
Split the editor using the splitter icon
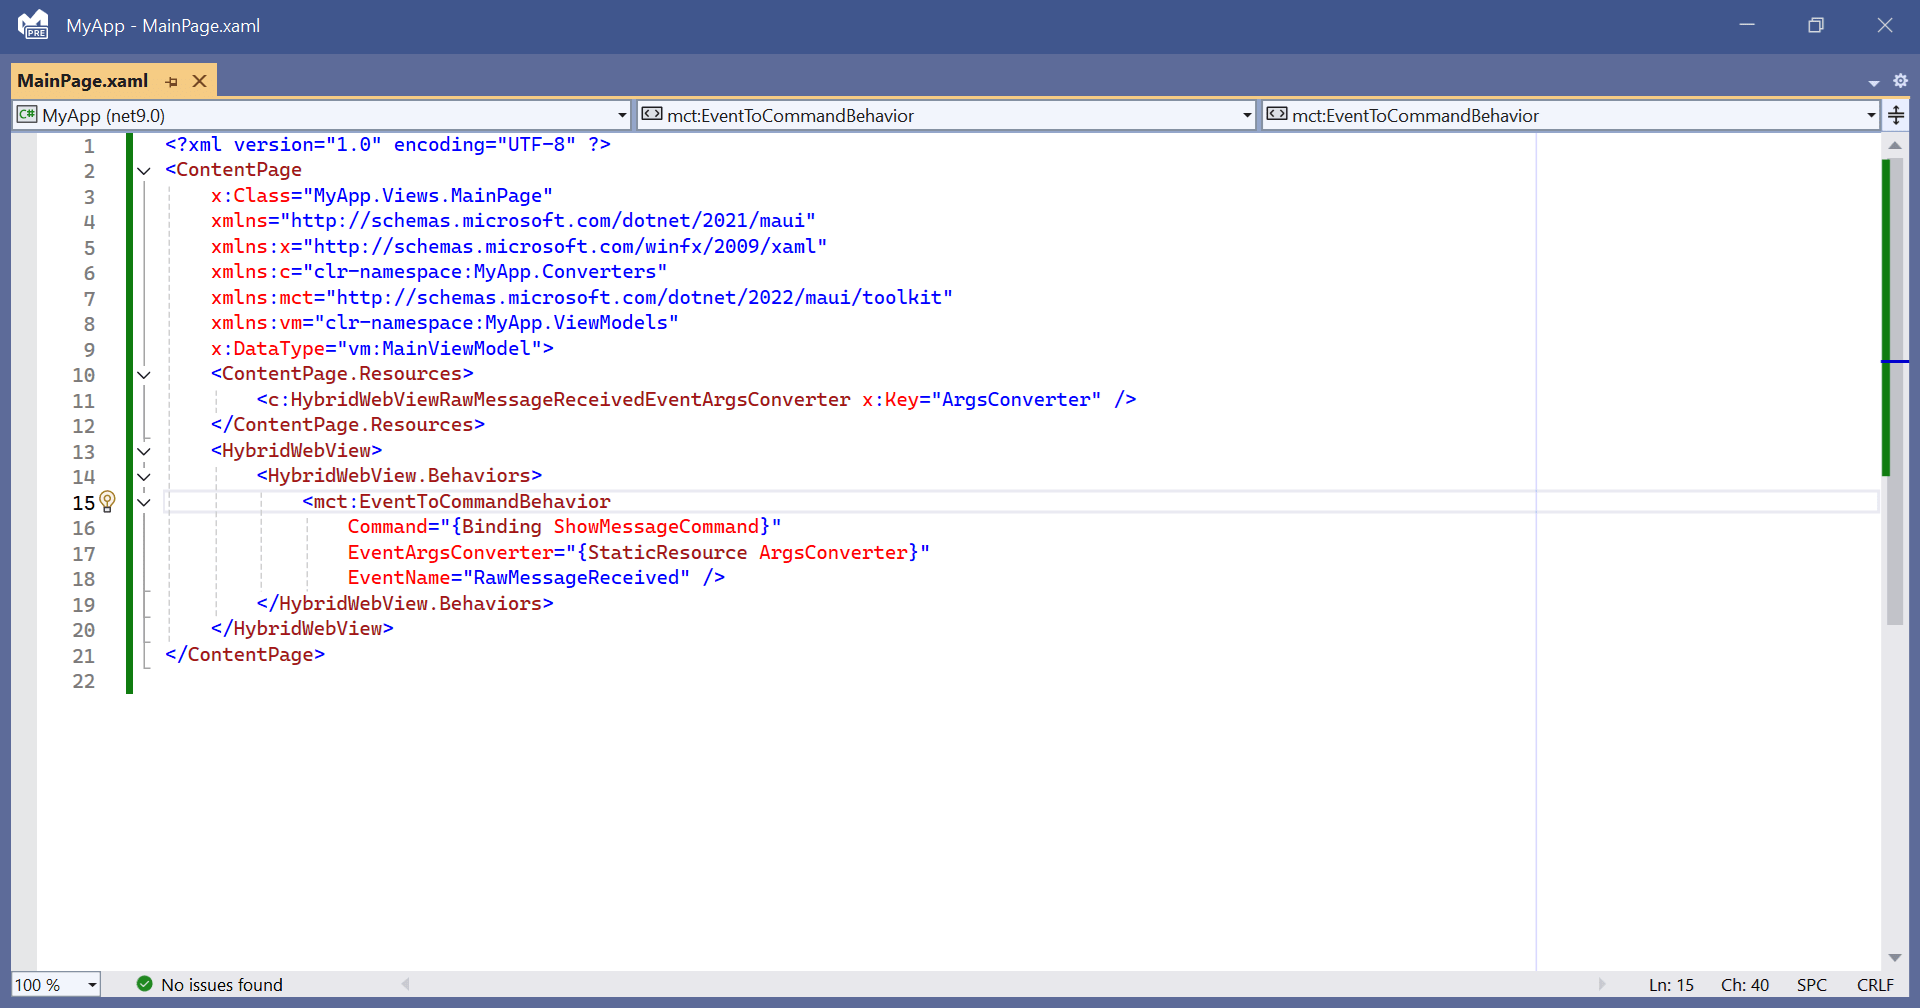click(1897, 114)
